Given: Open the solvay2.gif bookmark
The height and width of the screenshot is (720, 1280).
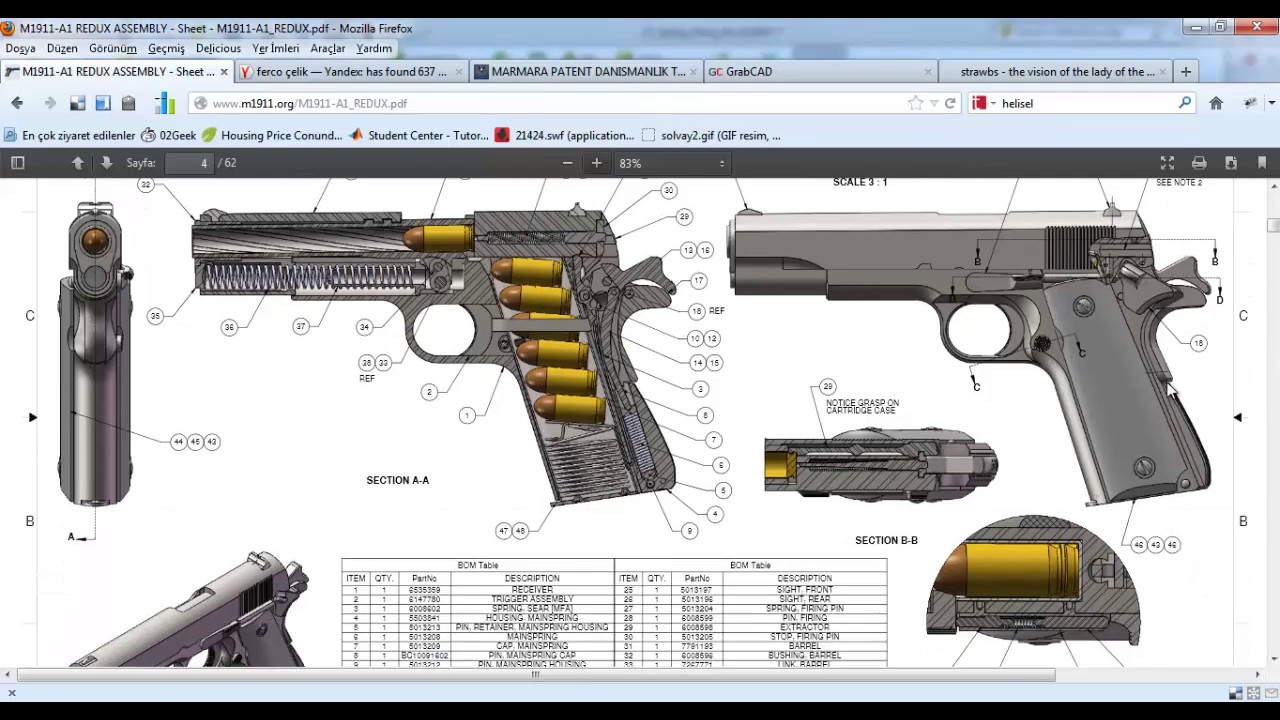Looking at the screenshot, I should (711, 135).
